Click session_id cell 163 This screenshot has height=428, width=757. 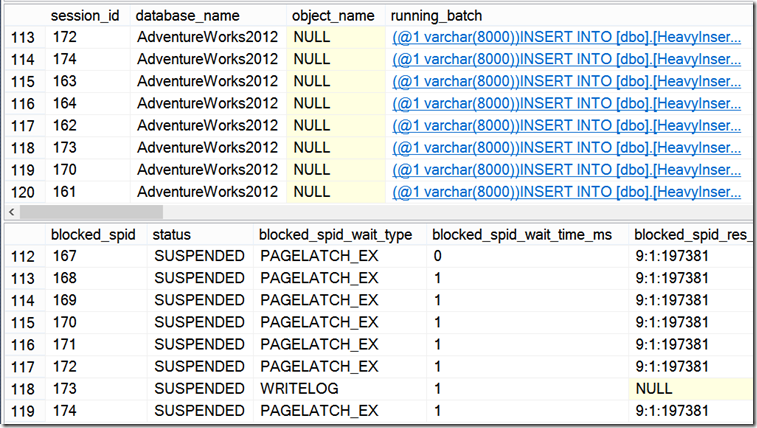click(x=87, y=82)
